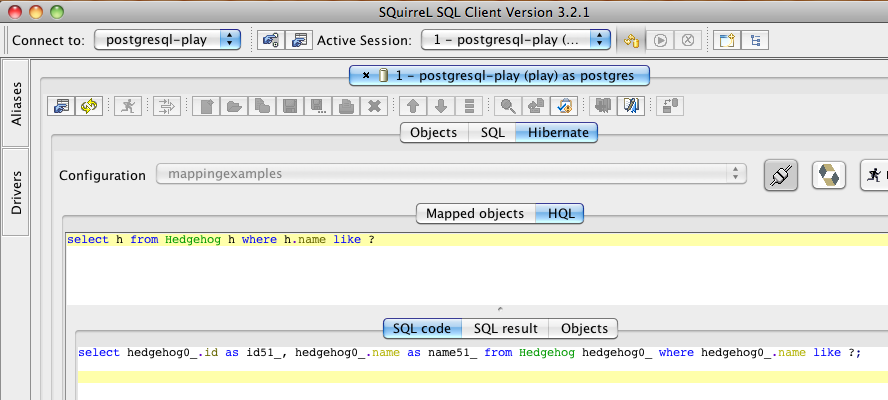Click the run button right of Hibernate logo
888x400 pixels.
pyautogui.click(x=874, y=175)
